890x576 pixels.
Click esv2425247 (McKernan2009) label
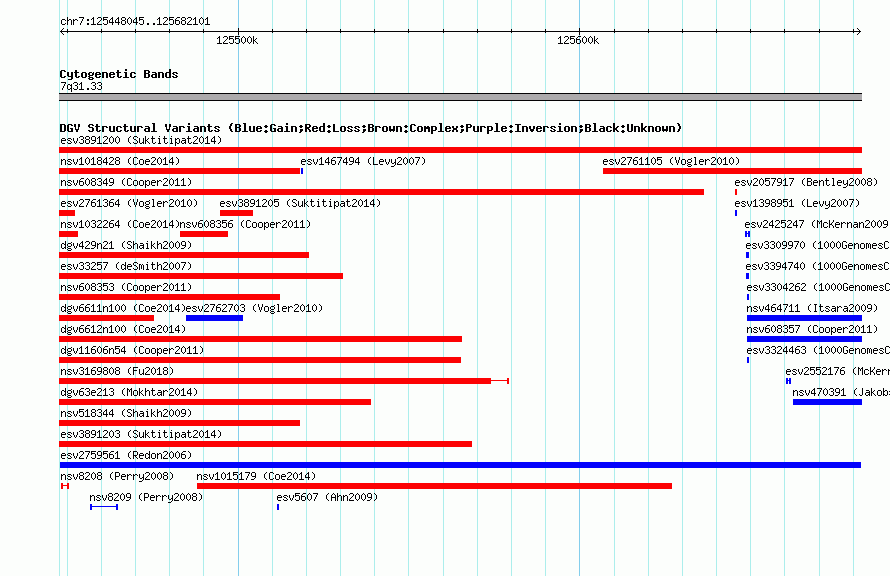coord(817,224)
